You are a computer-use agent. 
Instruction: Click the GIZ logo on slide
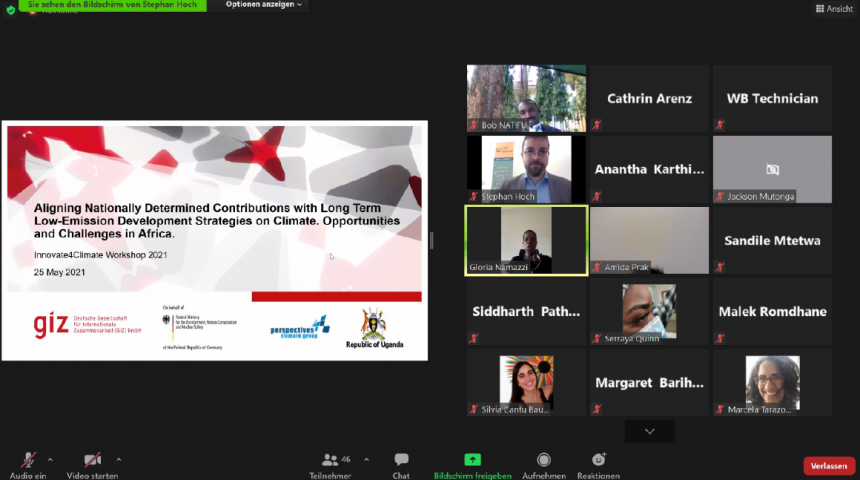[48, 325]
